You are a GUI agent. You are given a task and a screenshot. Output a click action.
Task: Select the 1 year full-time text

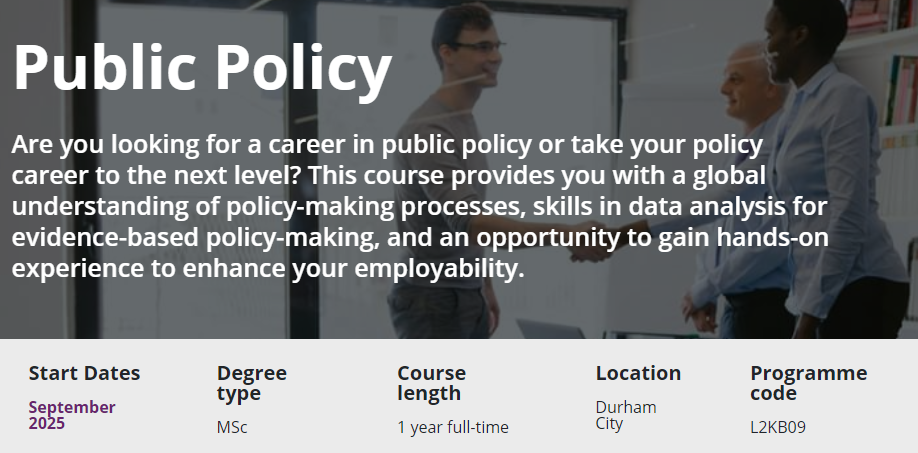point(453,427)
